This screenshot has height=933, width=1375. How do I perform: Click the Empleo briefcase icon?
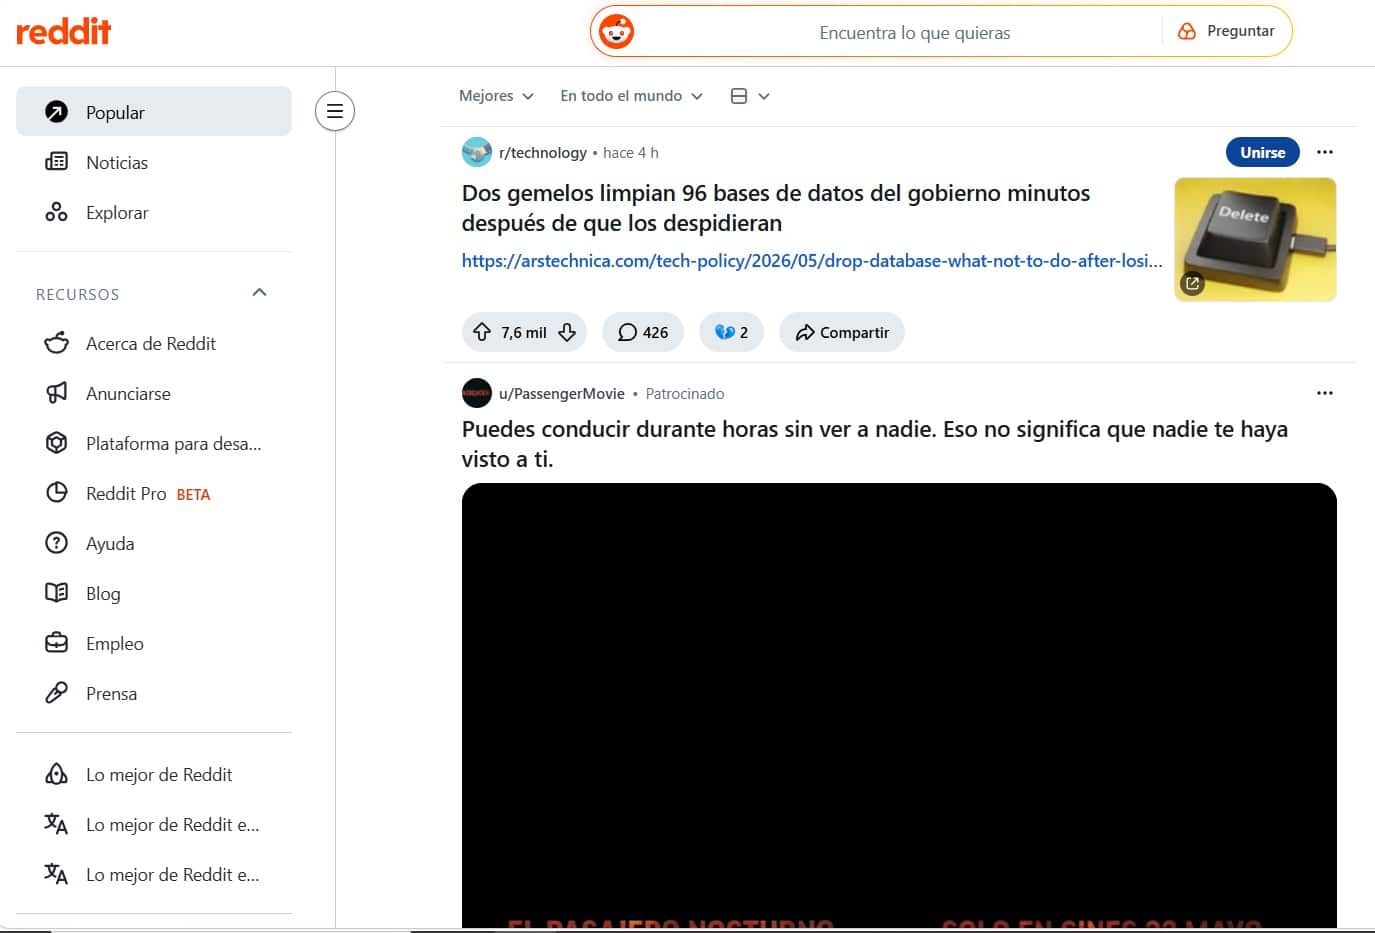pyautogui.click(x=57, y=643)
